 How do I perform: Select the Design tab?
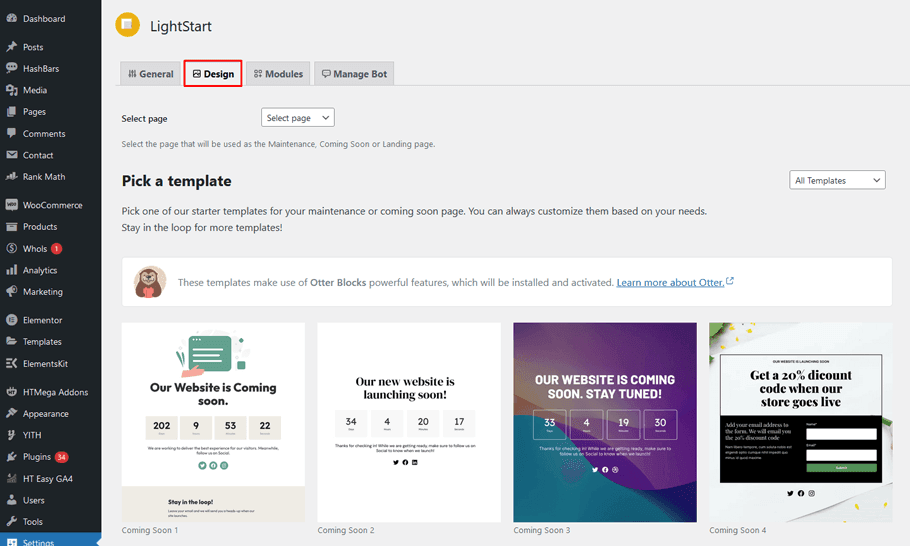tap(213, 74)
